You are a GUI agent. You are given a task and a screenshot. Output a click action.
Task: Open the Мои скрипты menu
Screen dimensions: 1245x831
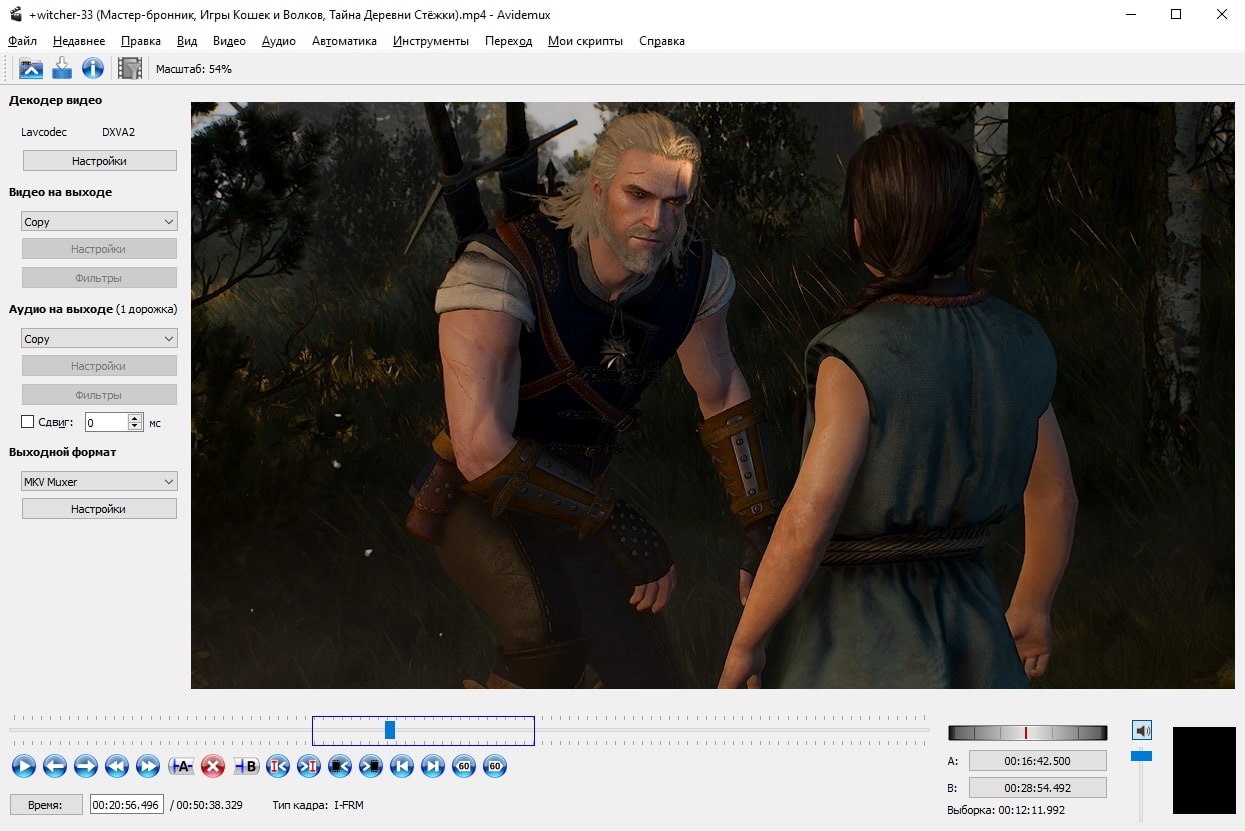coord(585,41)
